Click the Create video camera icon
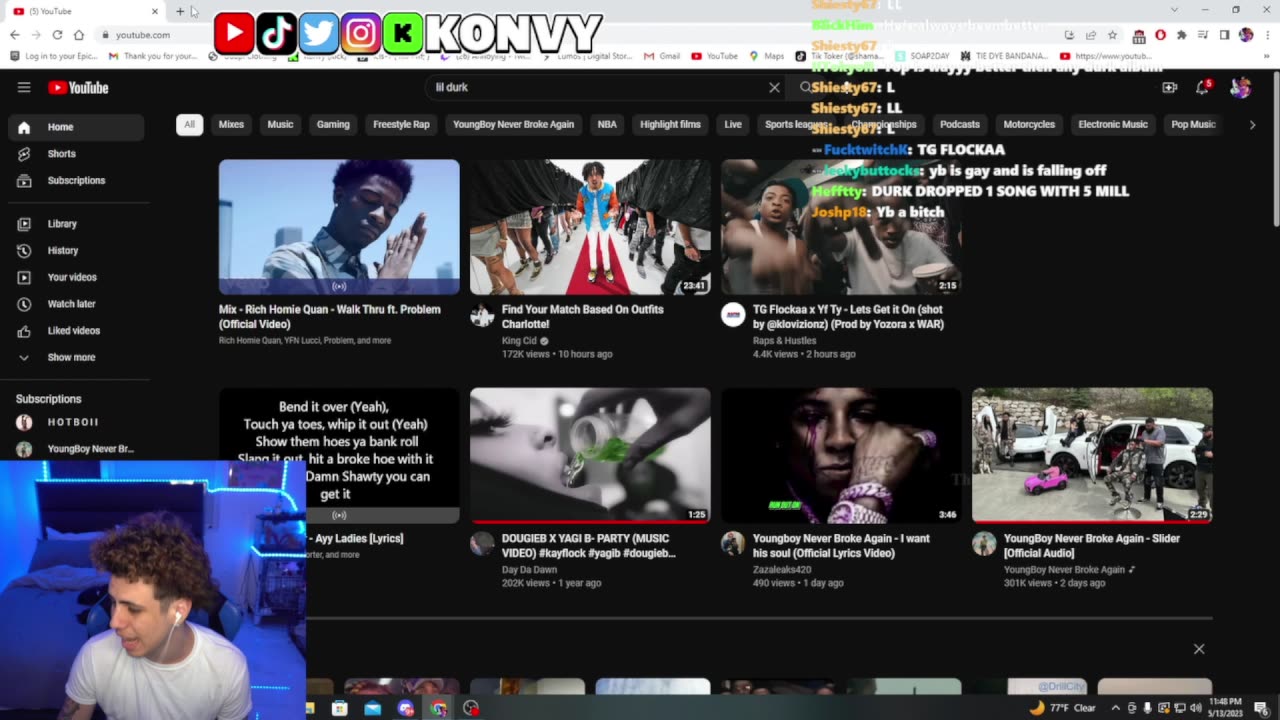This screenshot has width=1280, height=720. pyautogui.click(x=1169, y=87)
